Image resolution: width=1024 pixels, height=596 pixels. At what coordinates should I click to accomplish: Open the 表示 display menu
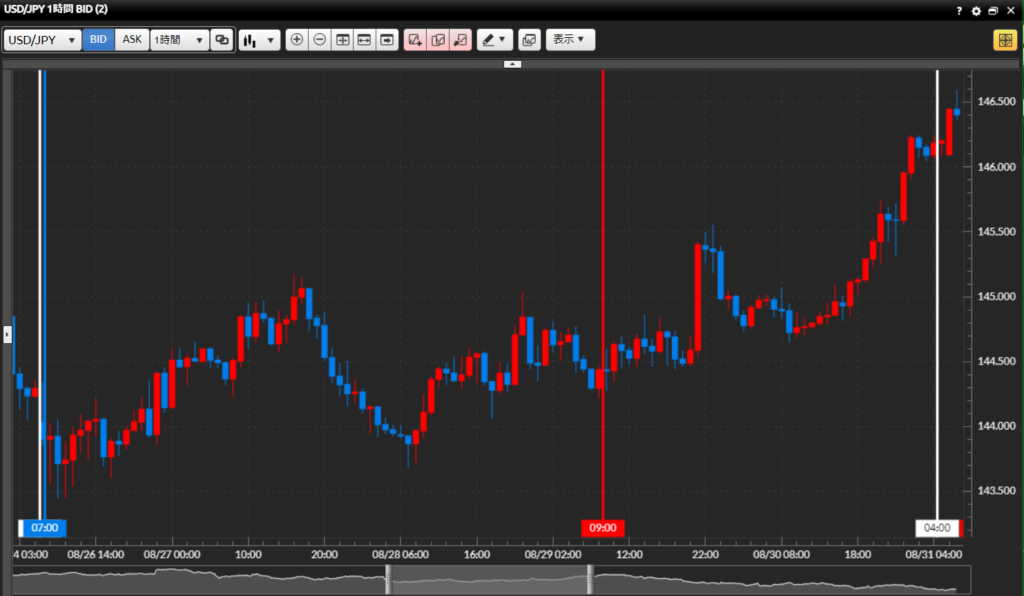coord(569,40)
